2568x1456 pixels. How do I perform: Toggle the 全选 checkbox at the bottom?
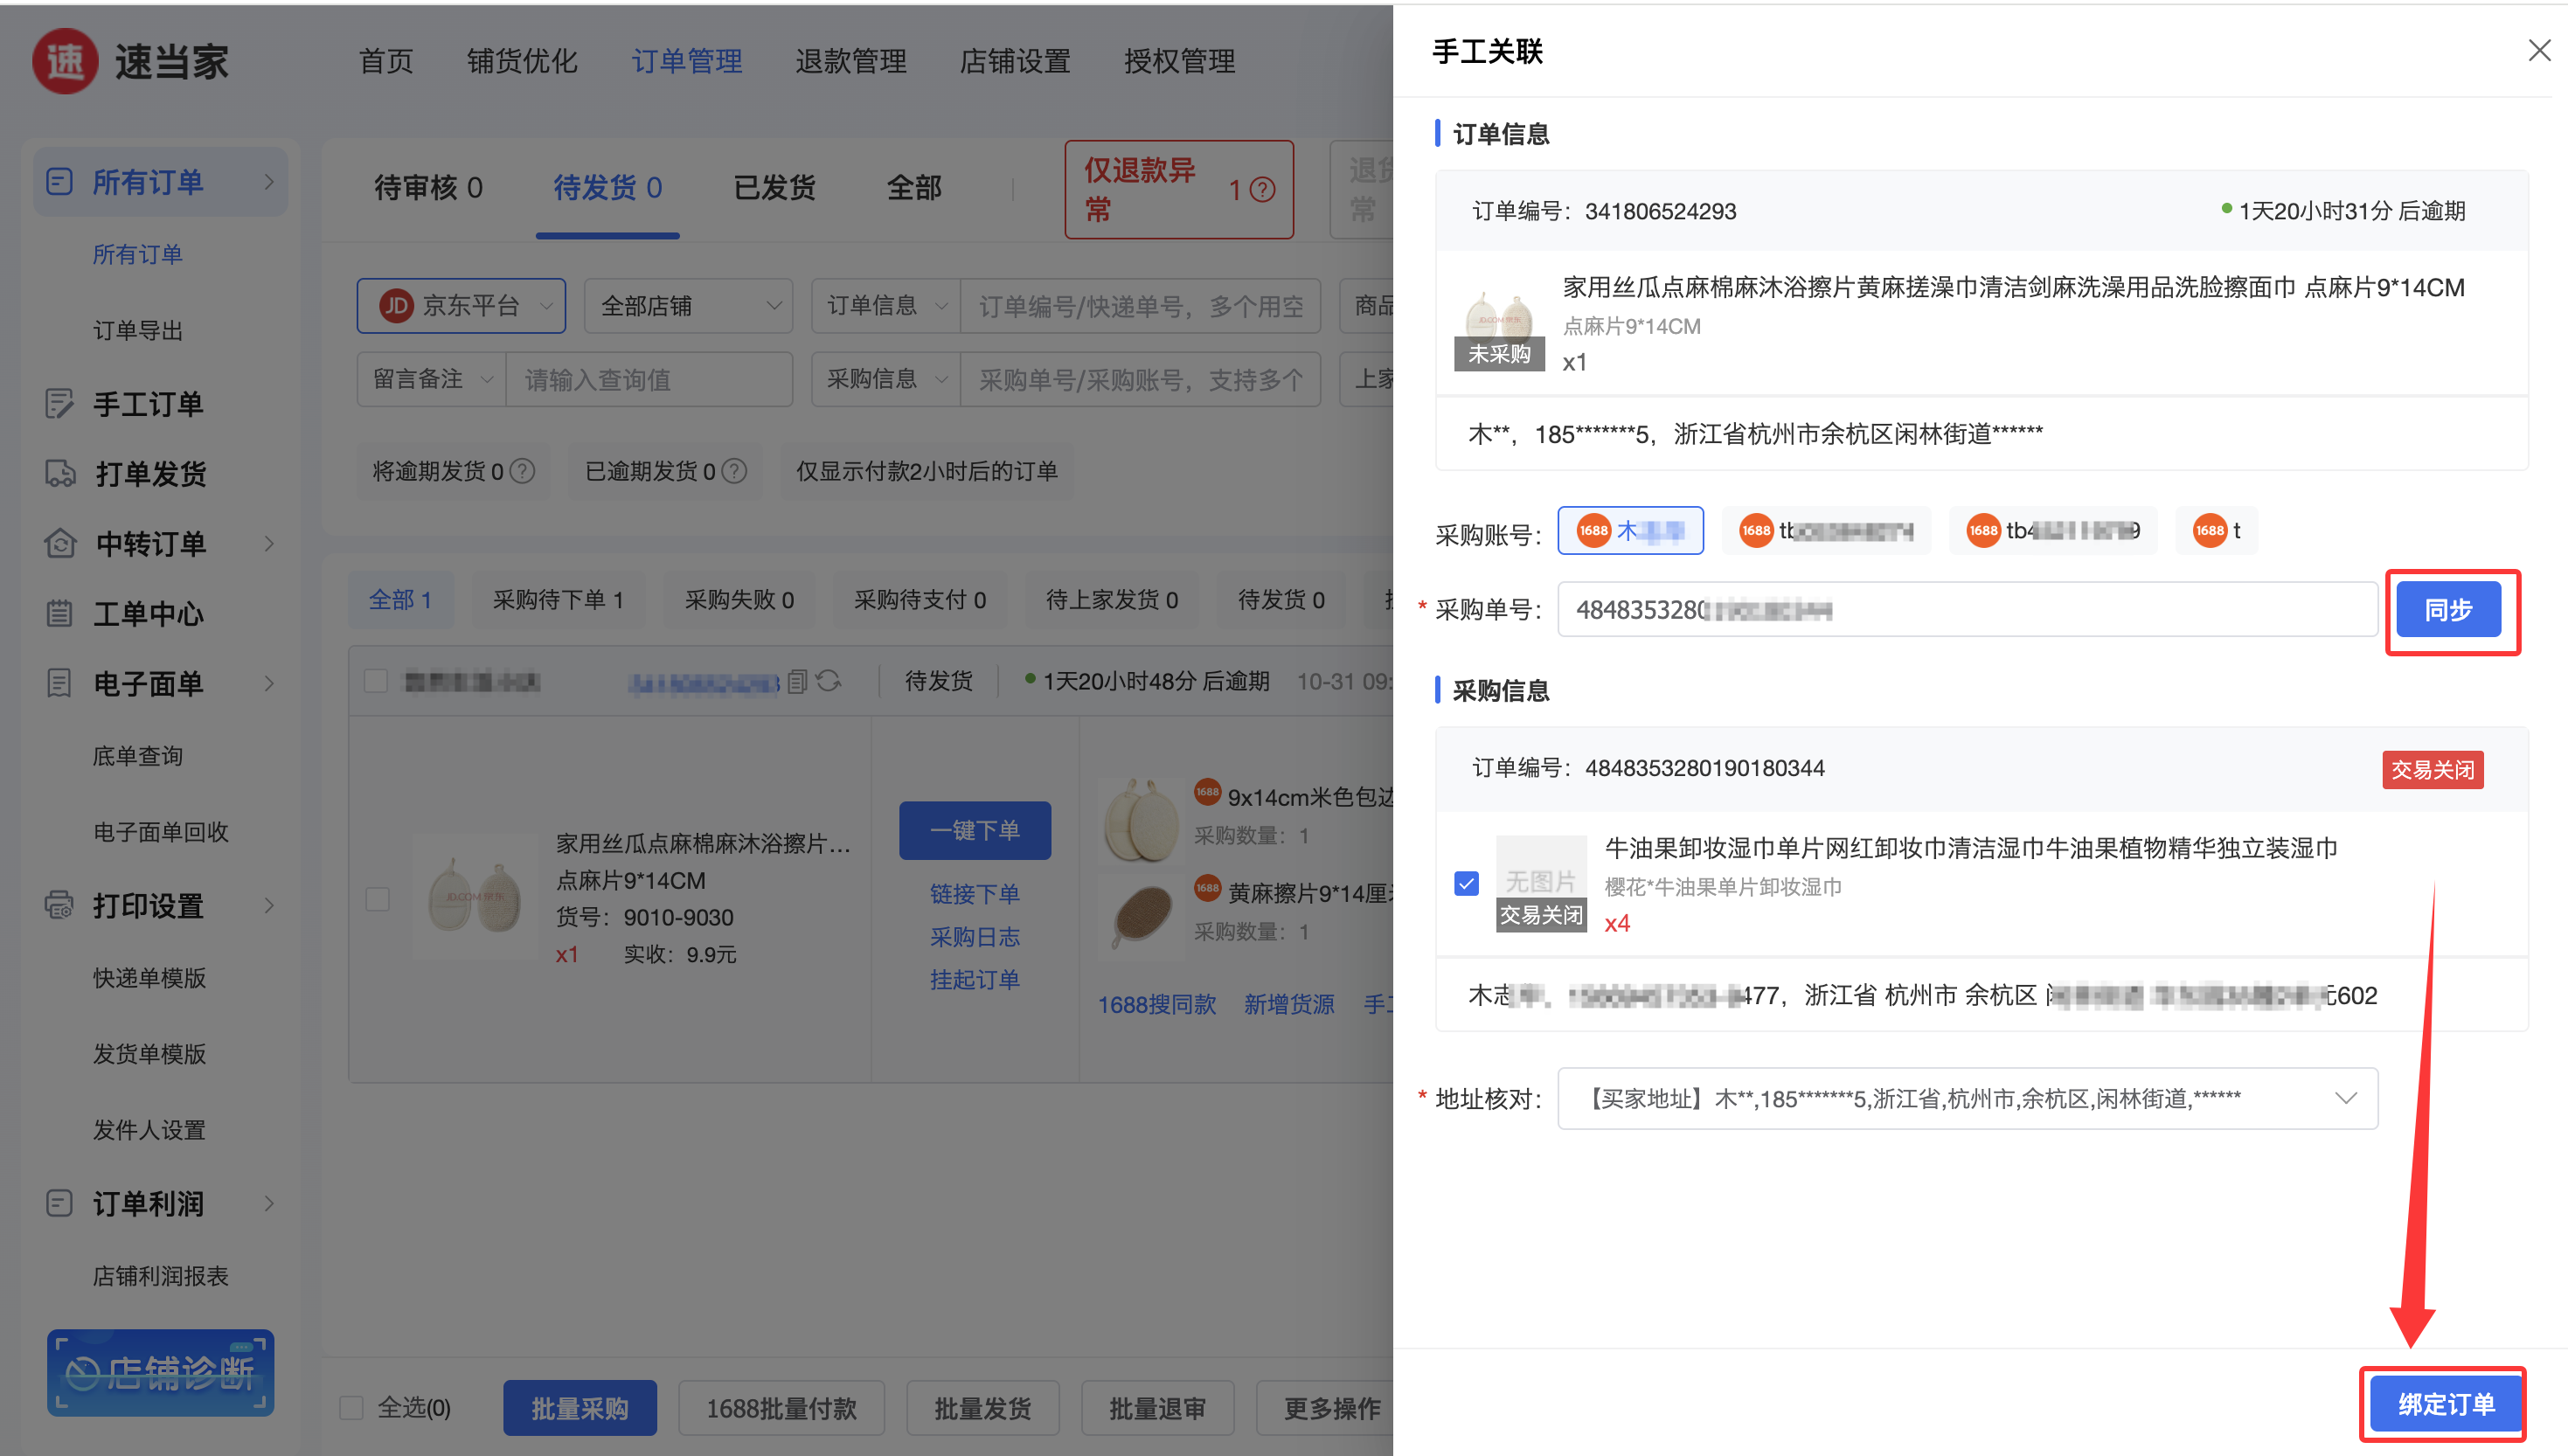(x=351, y=1408)
